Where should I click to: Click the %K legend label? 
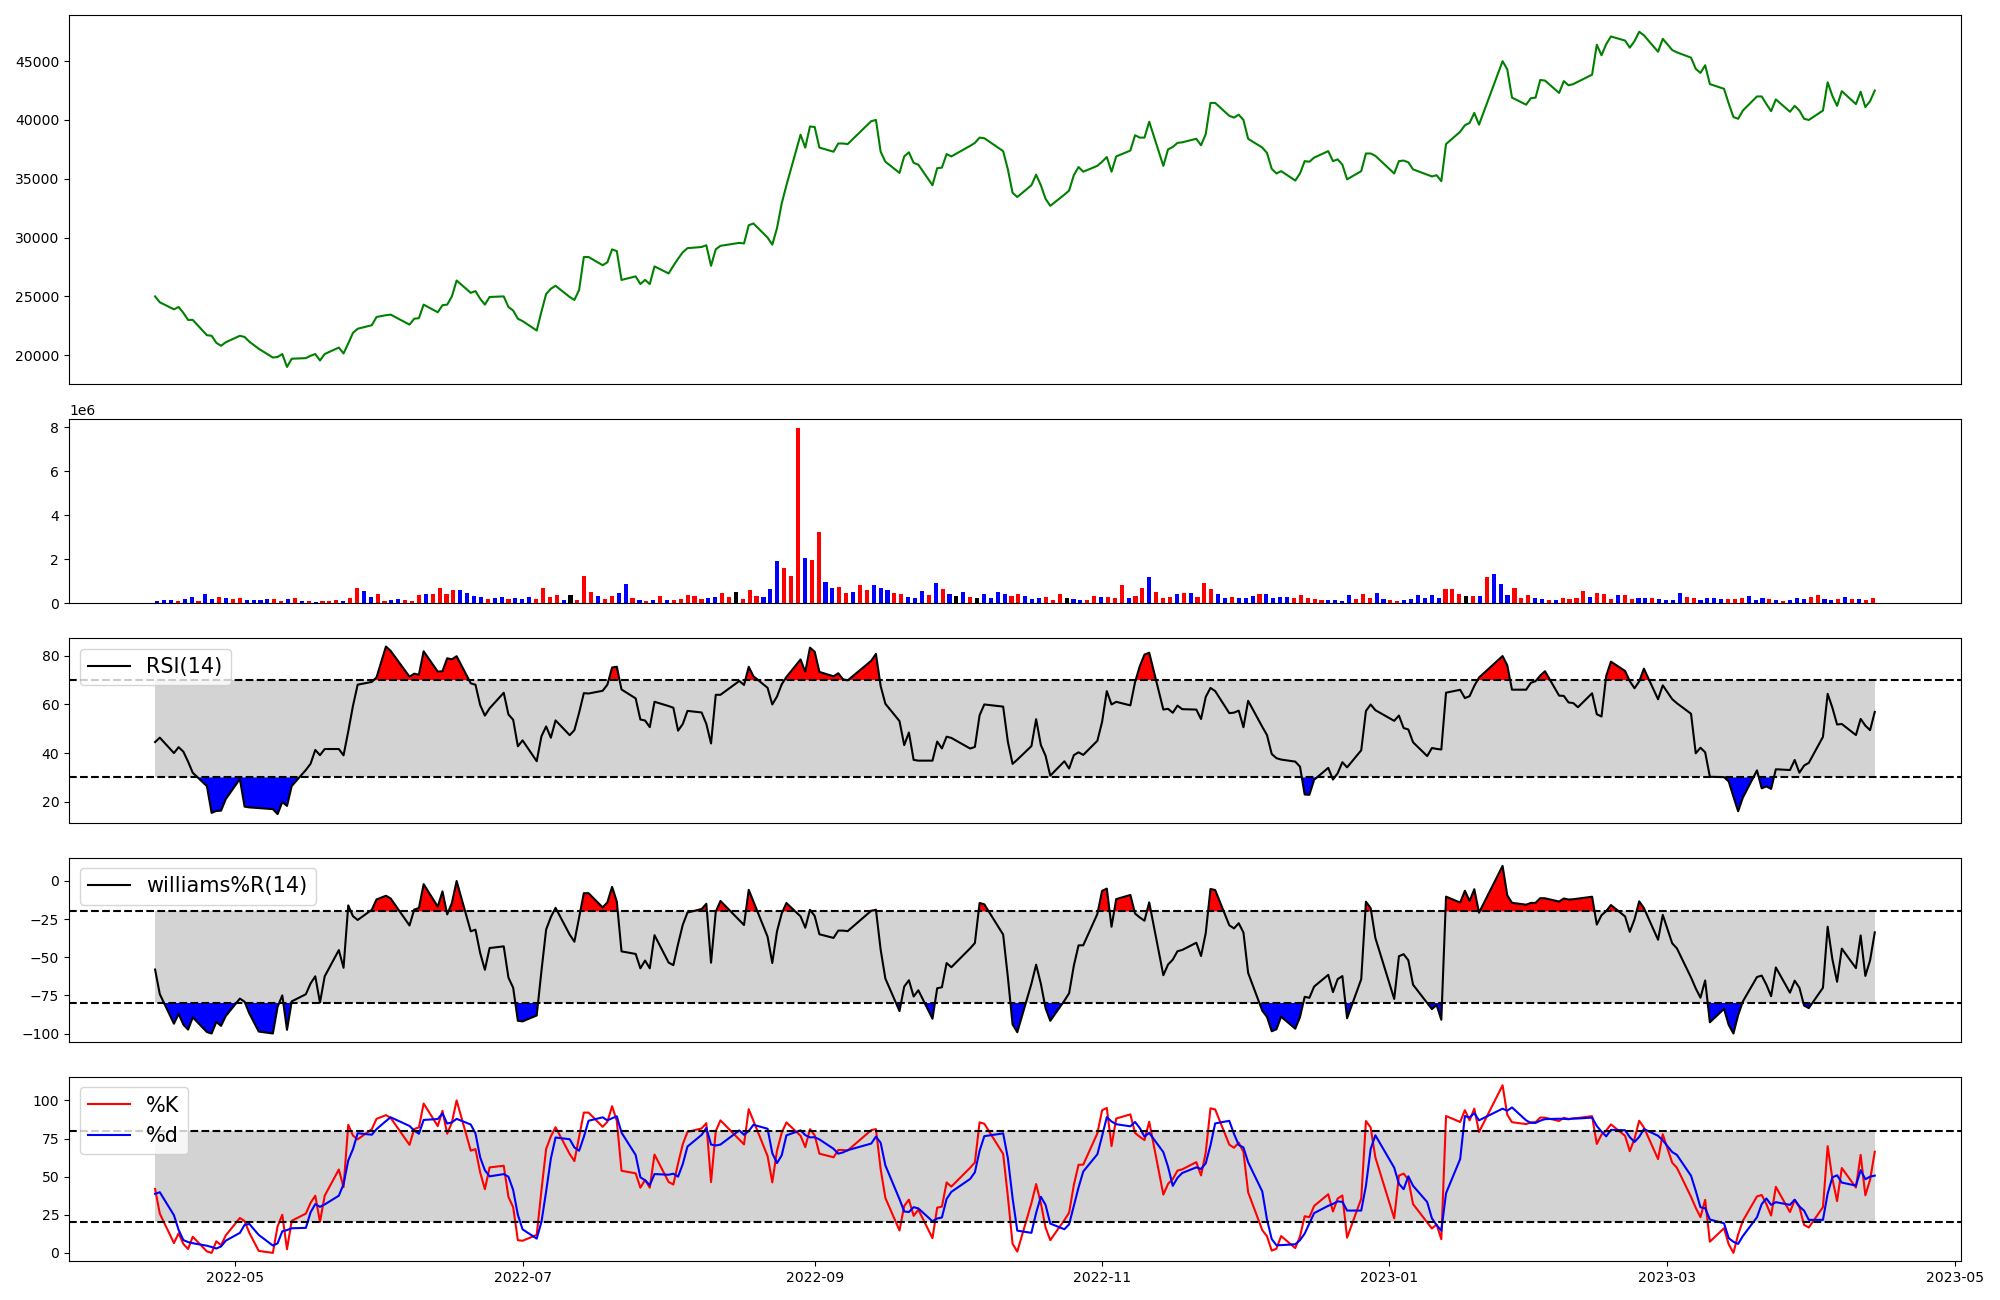tap(162, 1104)
